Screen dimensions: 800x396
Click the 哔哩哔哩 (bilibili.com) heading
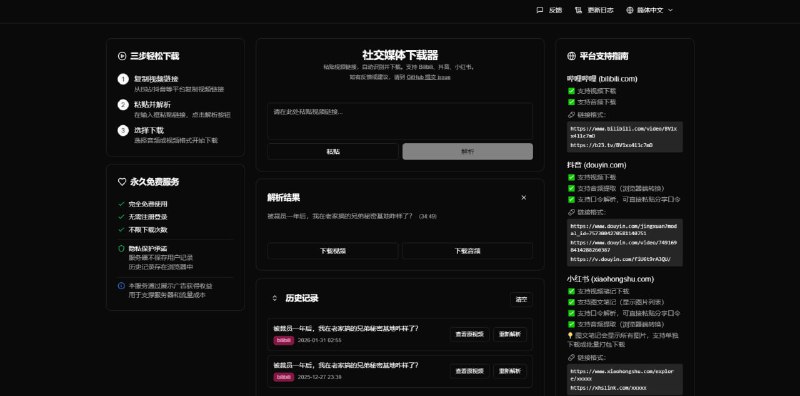[602, 79]
